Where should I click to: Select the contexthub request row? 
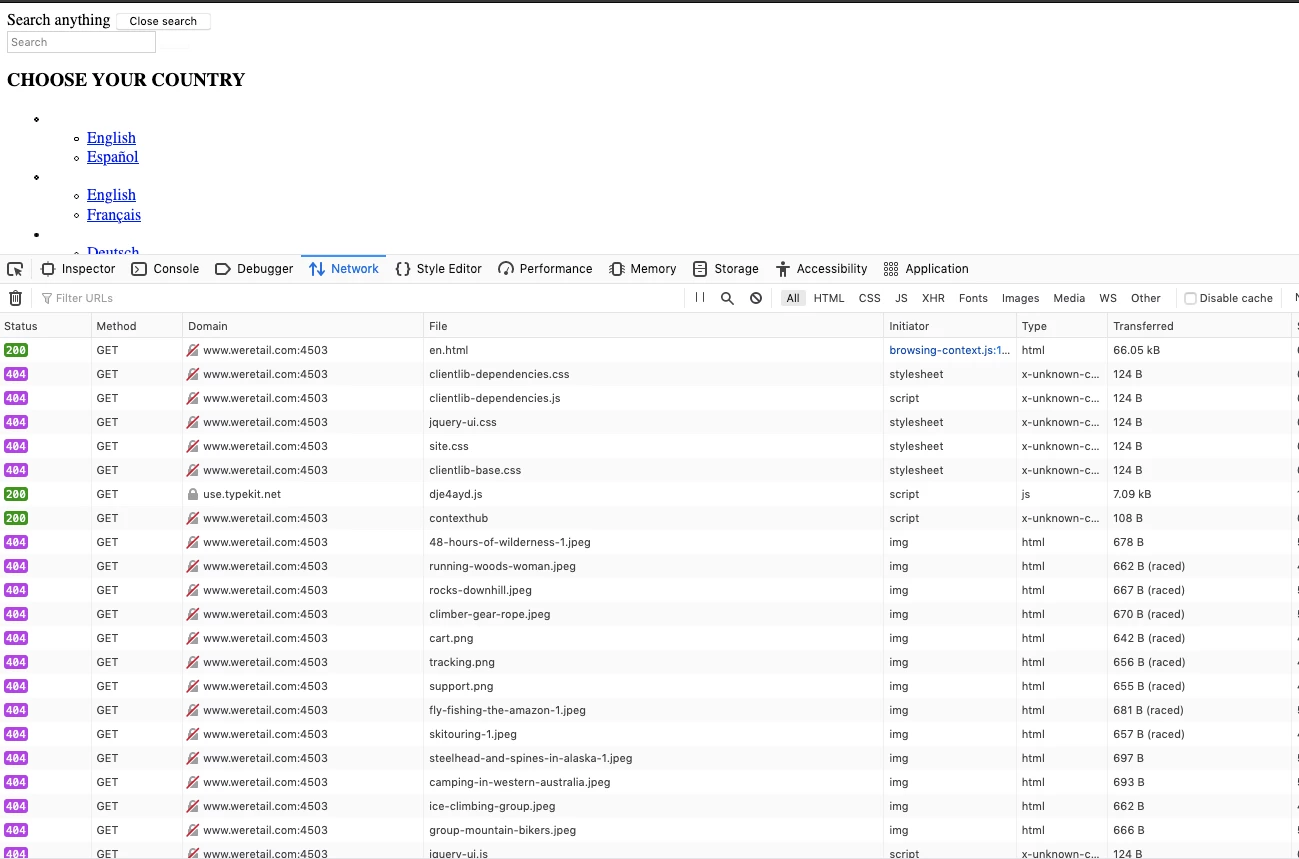pos(649,518)
